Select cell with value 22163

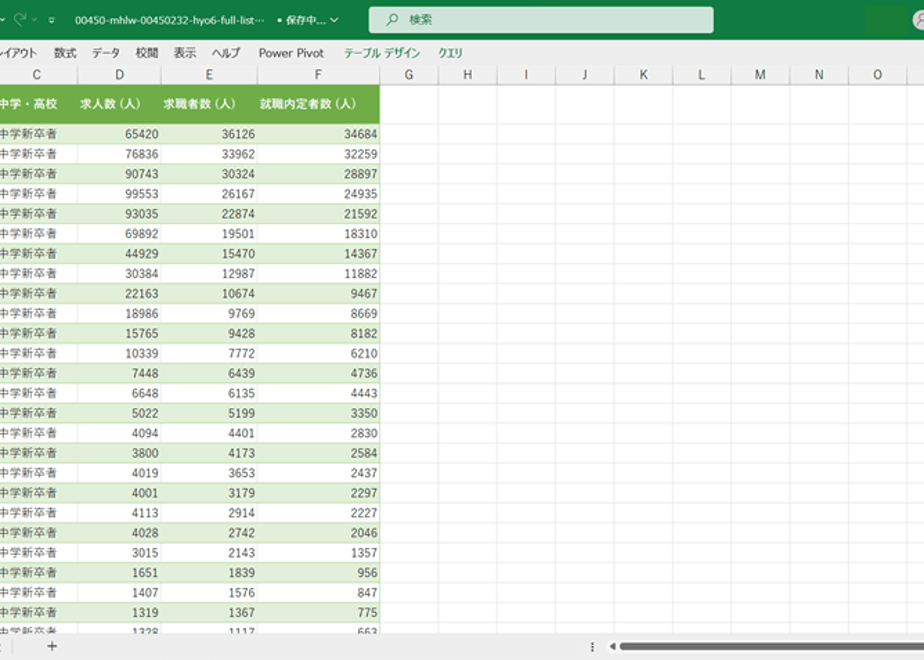point(120,293)
